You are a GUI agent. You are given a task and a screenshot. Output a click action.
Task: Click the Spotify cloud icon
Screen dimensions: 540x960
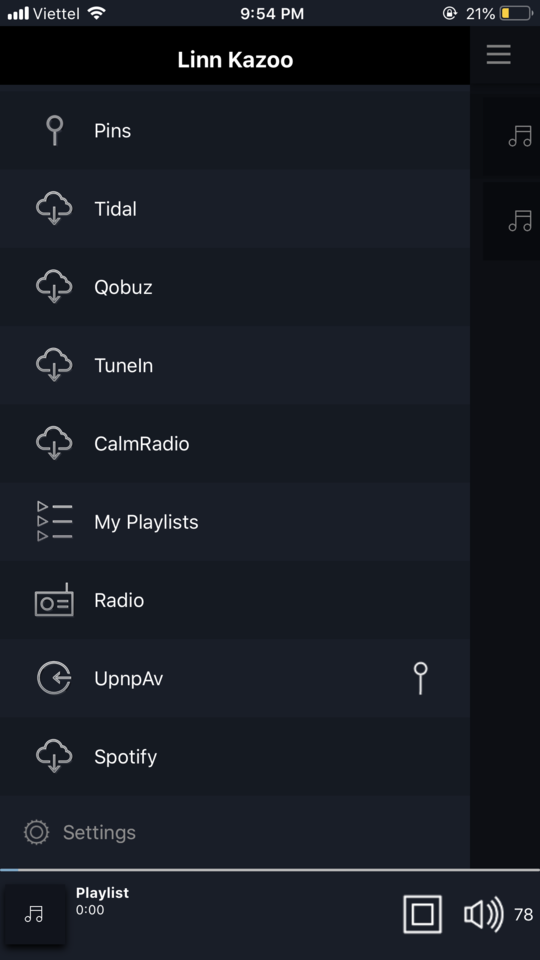pyautogui.click(x=54, y=756)
